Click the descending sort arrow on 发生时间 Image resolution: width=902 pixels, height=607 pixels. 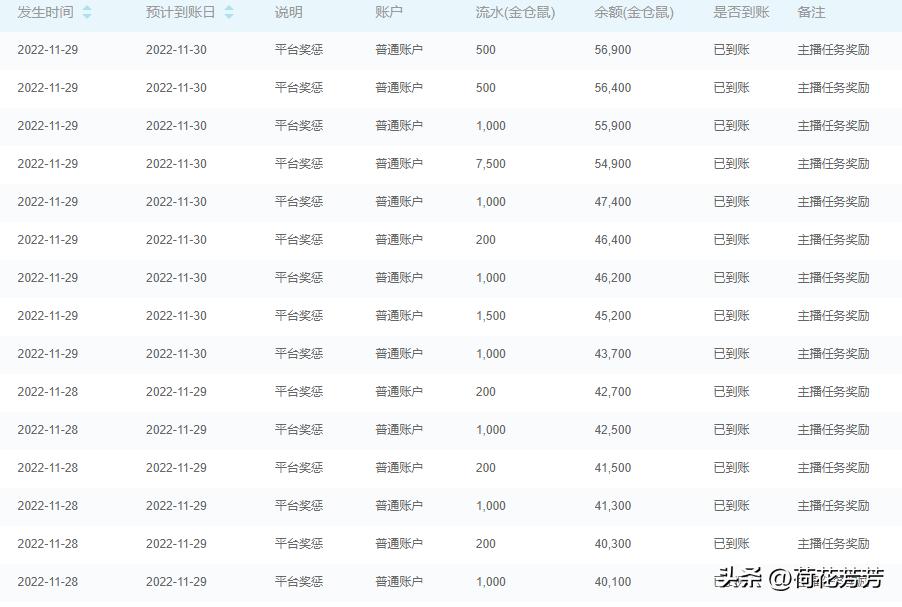[x=86, y=16]
